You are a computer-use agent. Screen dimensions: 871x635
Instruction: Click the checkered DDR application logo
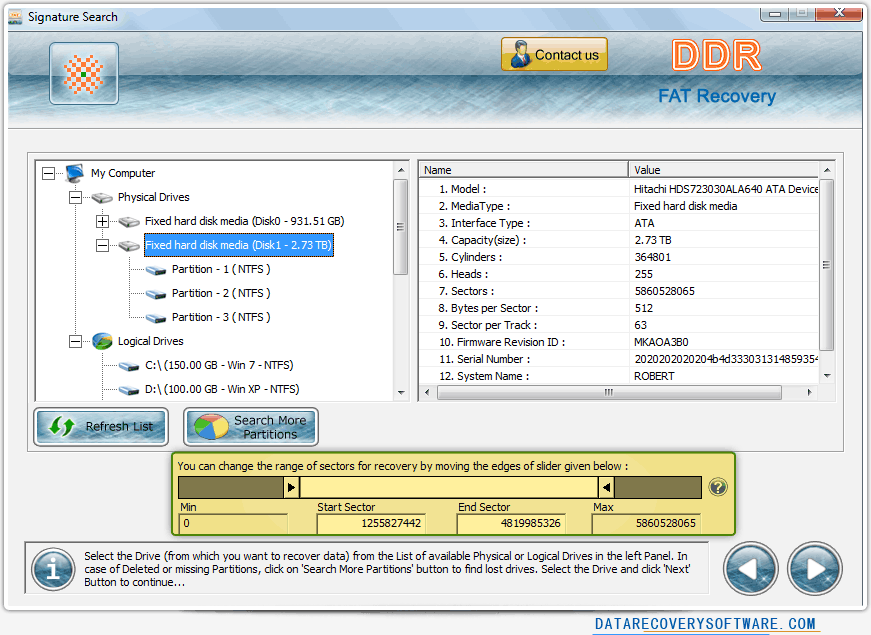[x=83, y=72]
